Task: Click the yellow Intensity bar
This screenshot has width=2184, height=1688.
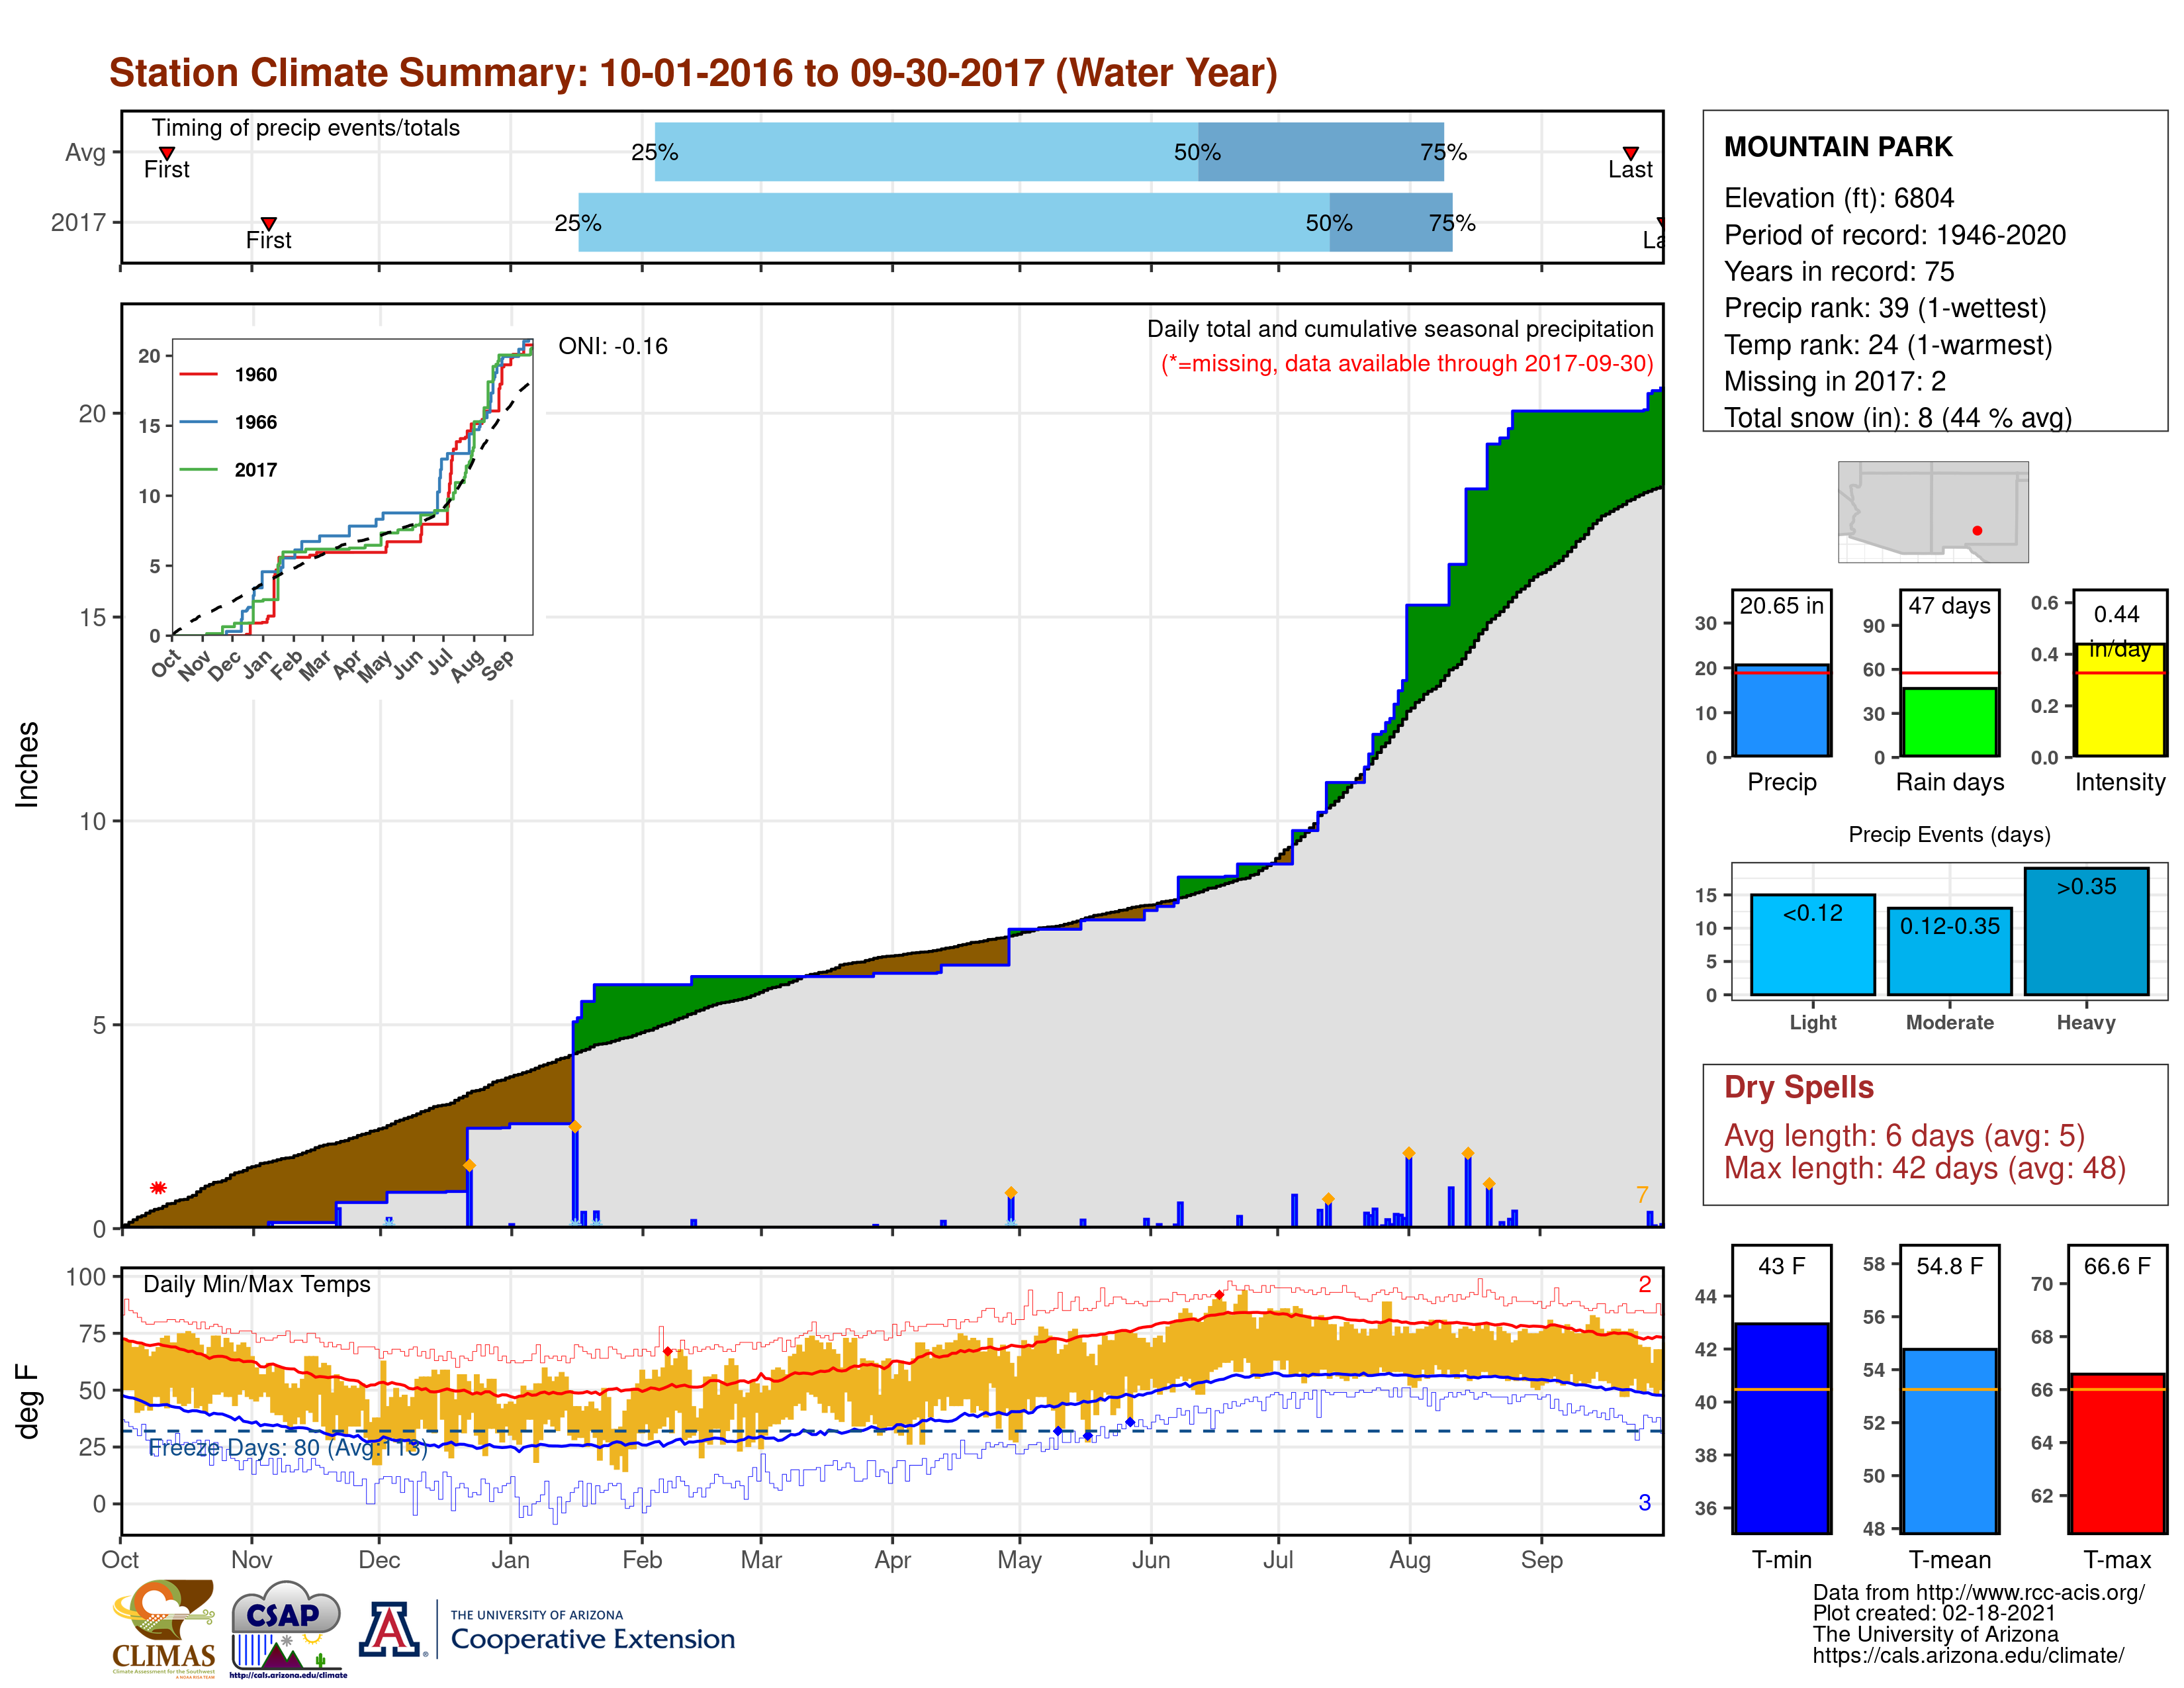Action: click(2119, 699)
